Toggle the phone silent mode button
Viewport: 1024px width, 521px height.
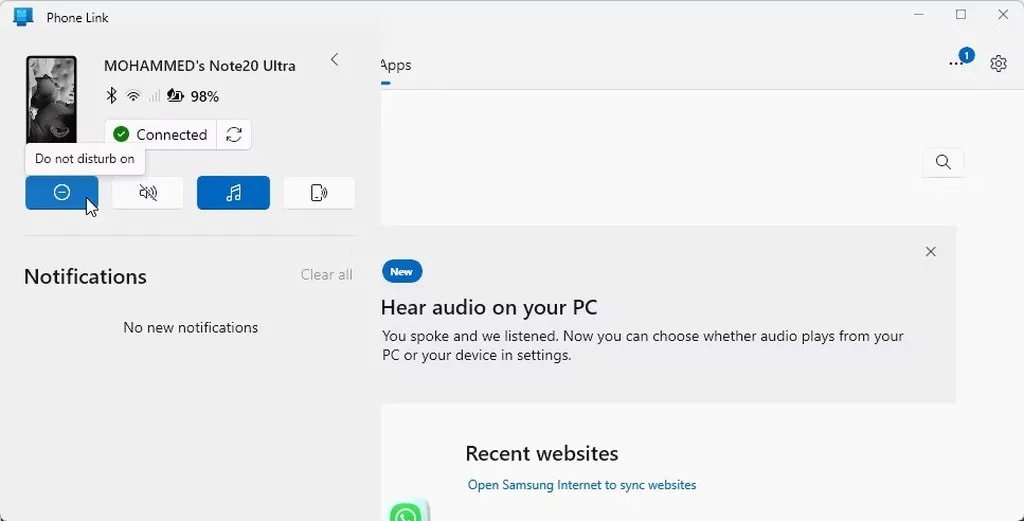[x=147, y=193]
